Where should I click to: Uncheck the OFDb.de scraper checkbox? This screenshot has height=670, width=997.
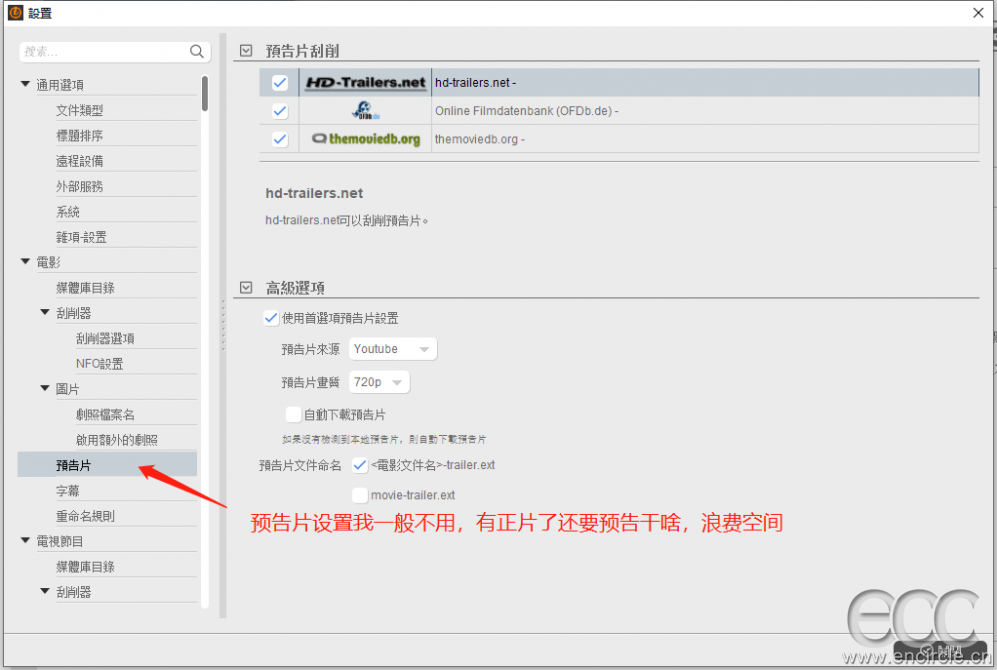click(x=280, y=111)
